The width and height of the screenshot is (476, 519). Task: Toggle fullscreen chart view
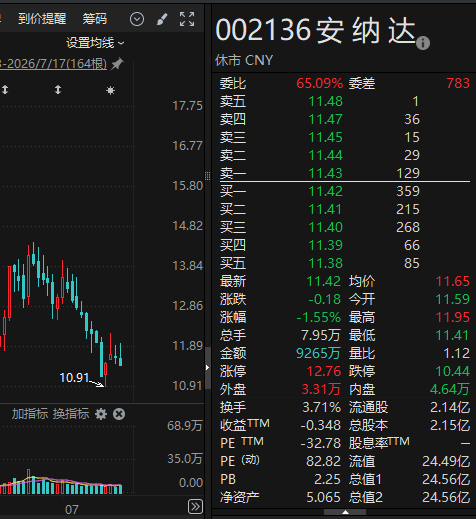click(187, 19)
